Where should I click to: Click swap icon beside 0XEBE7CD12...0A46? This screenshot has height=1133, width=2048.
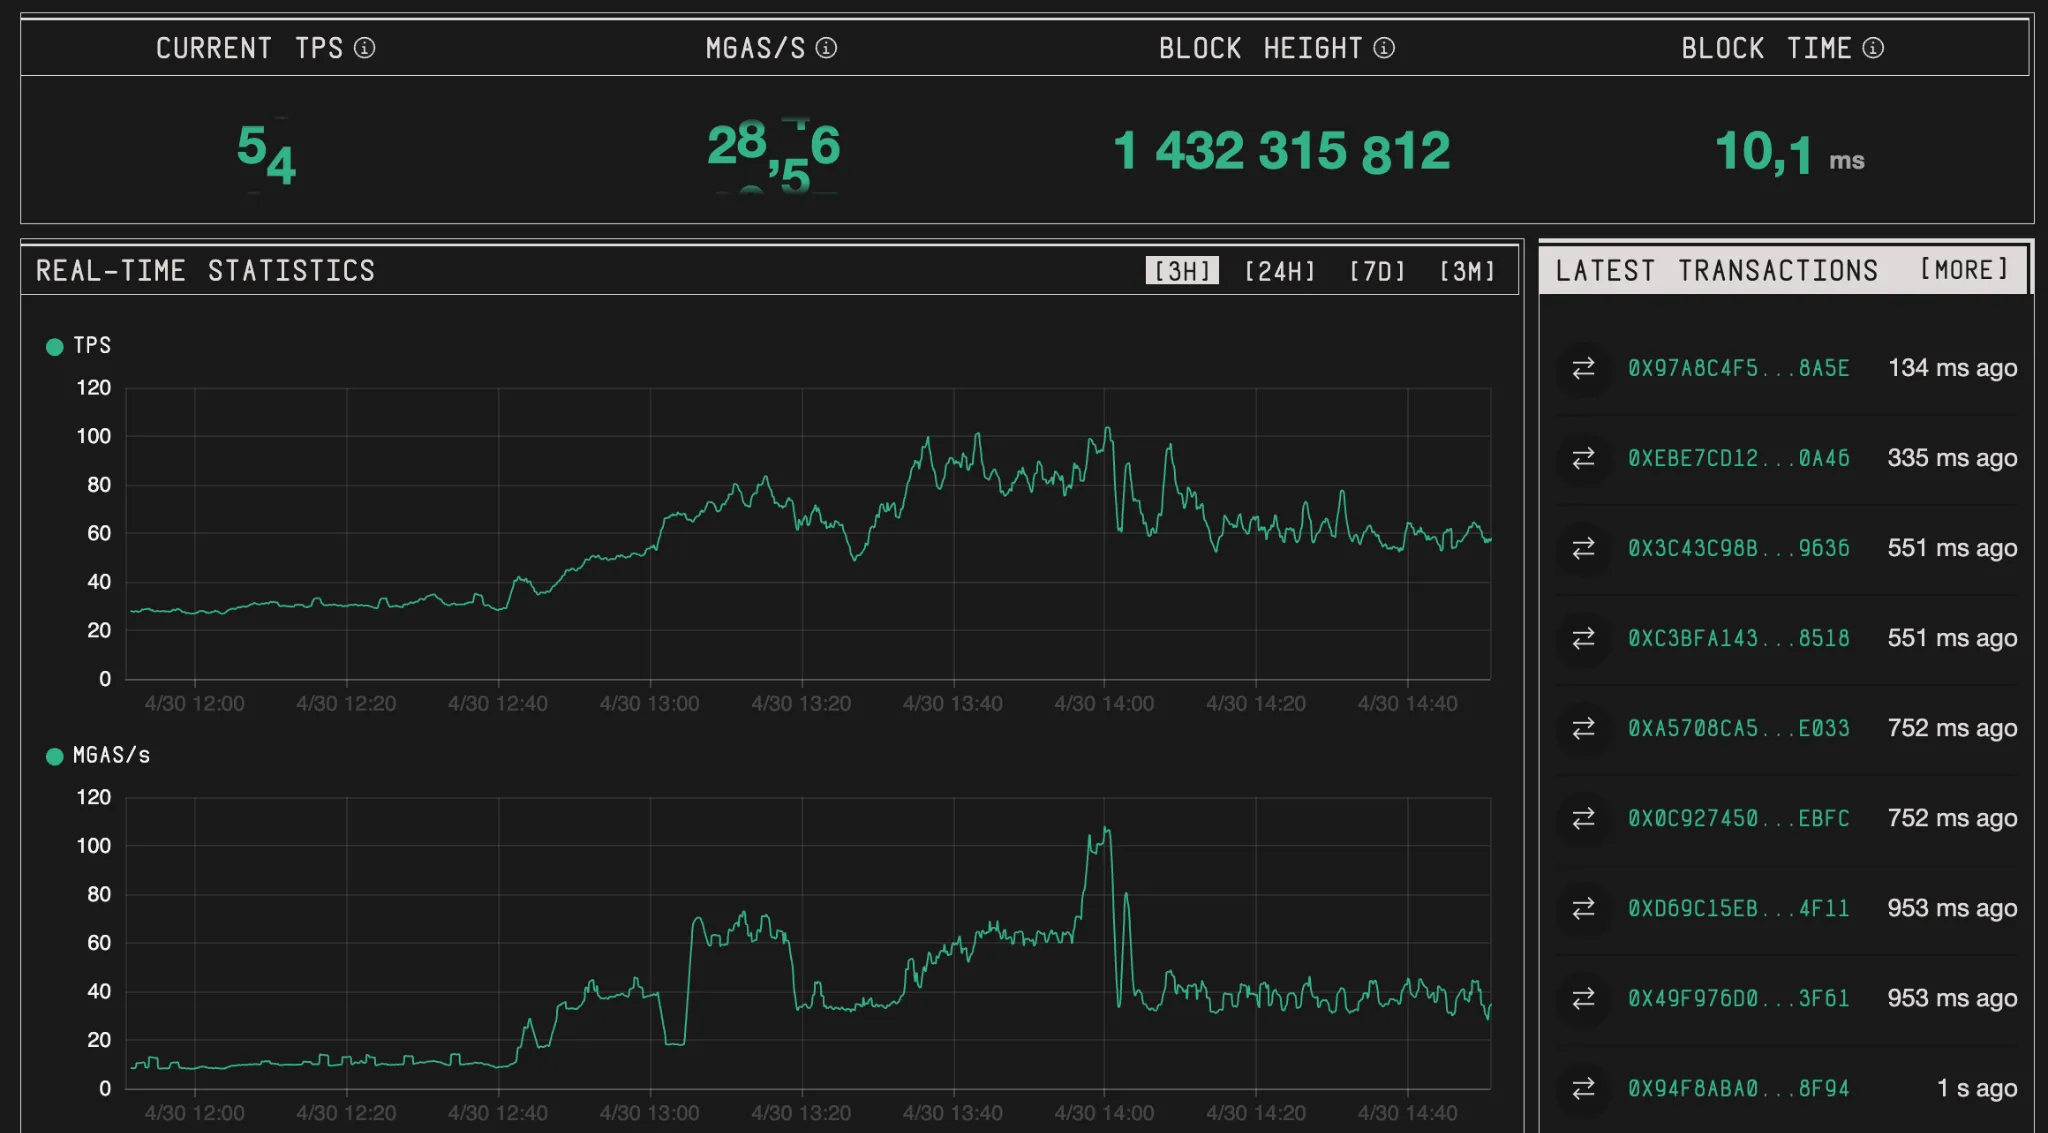1583,459
